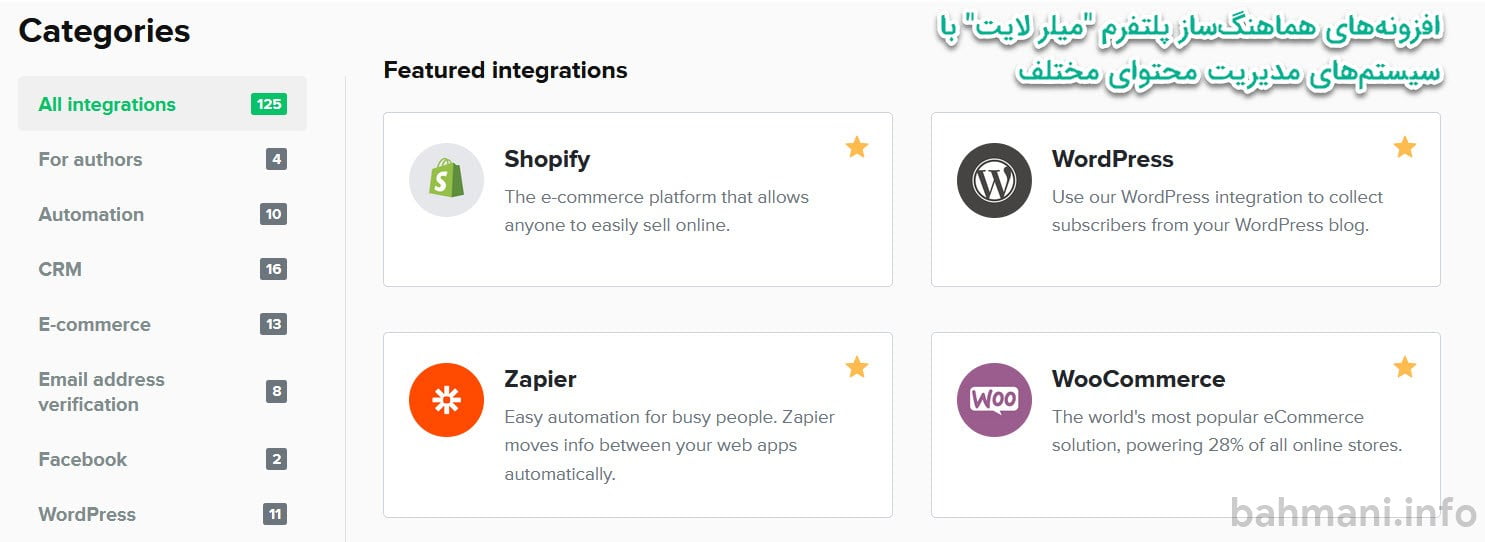Screen dimensions: 1485x542
Task: Click the star on the Zapier card
Action: [x=857, y=367]
